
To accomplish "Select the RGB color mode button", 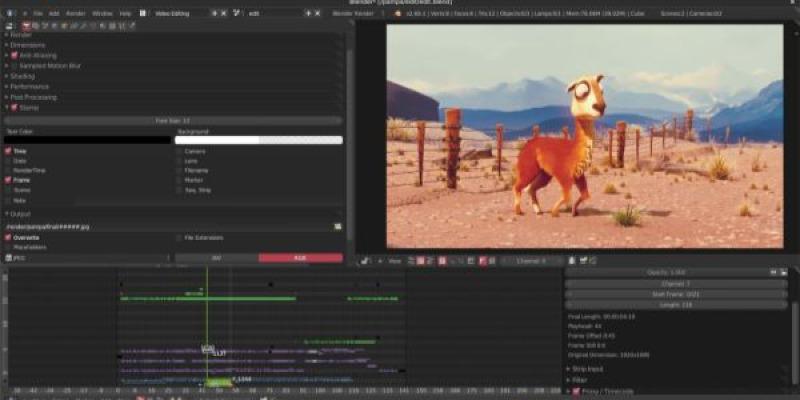I will pyautogui.click(x=300, y=258).
